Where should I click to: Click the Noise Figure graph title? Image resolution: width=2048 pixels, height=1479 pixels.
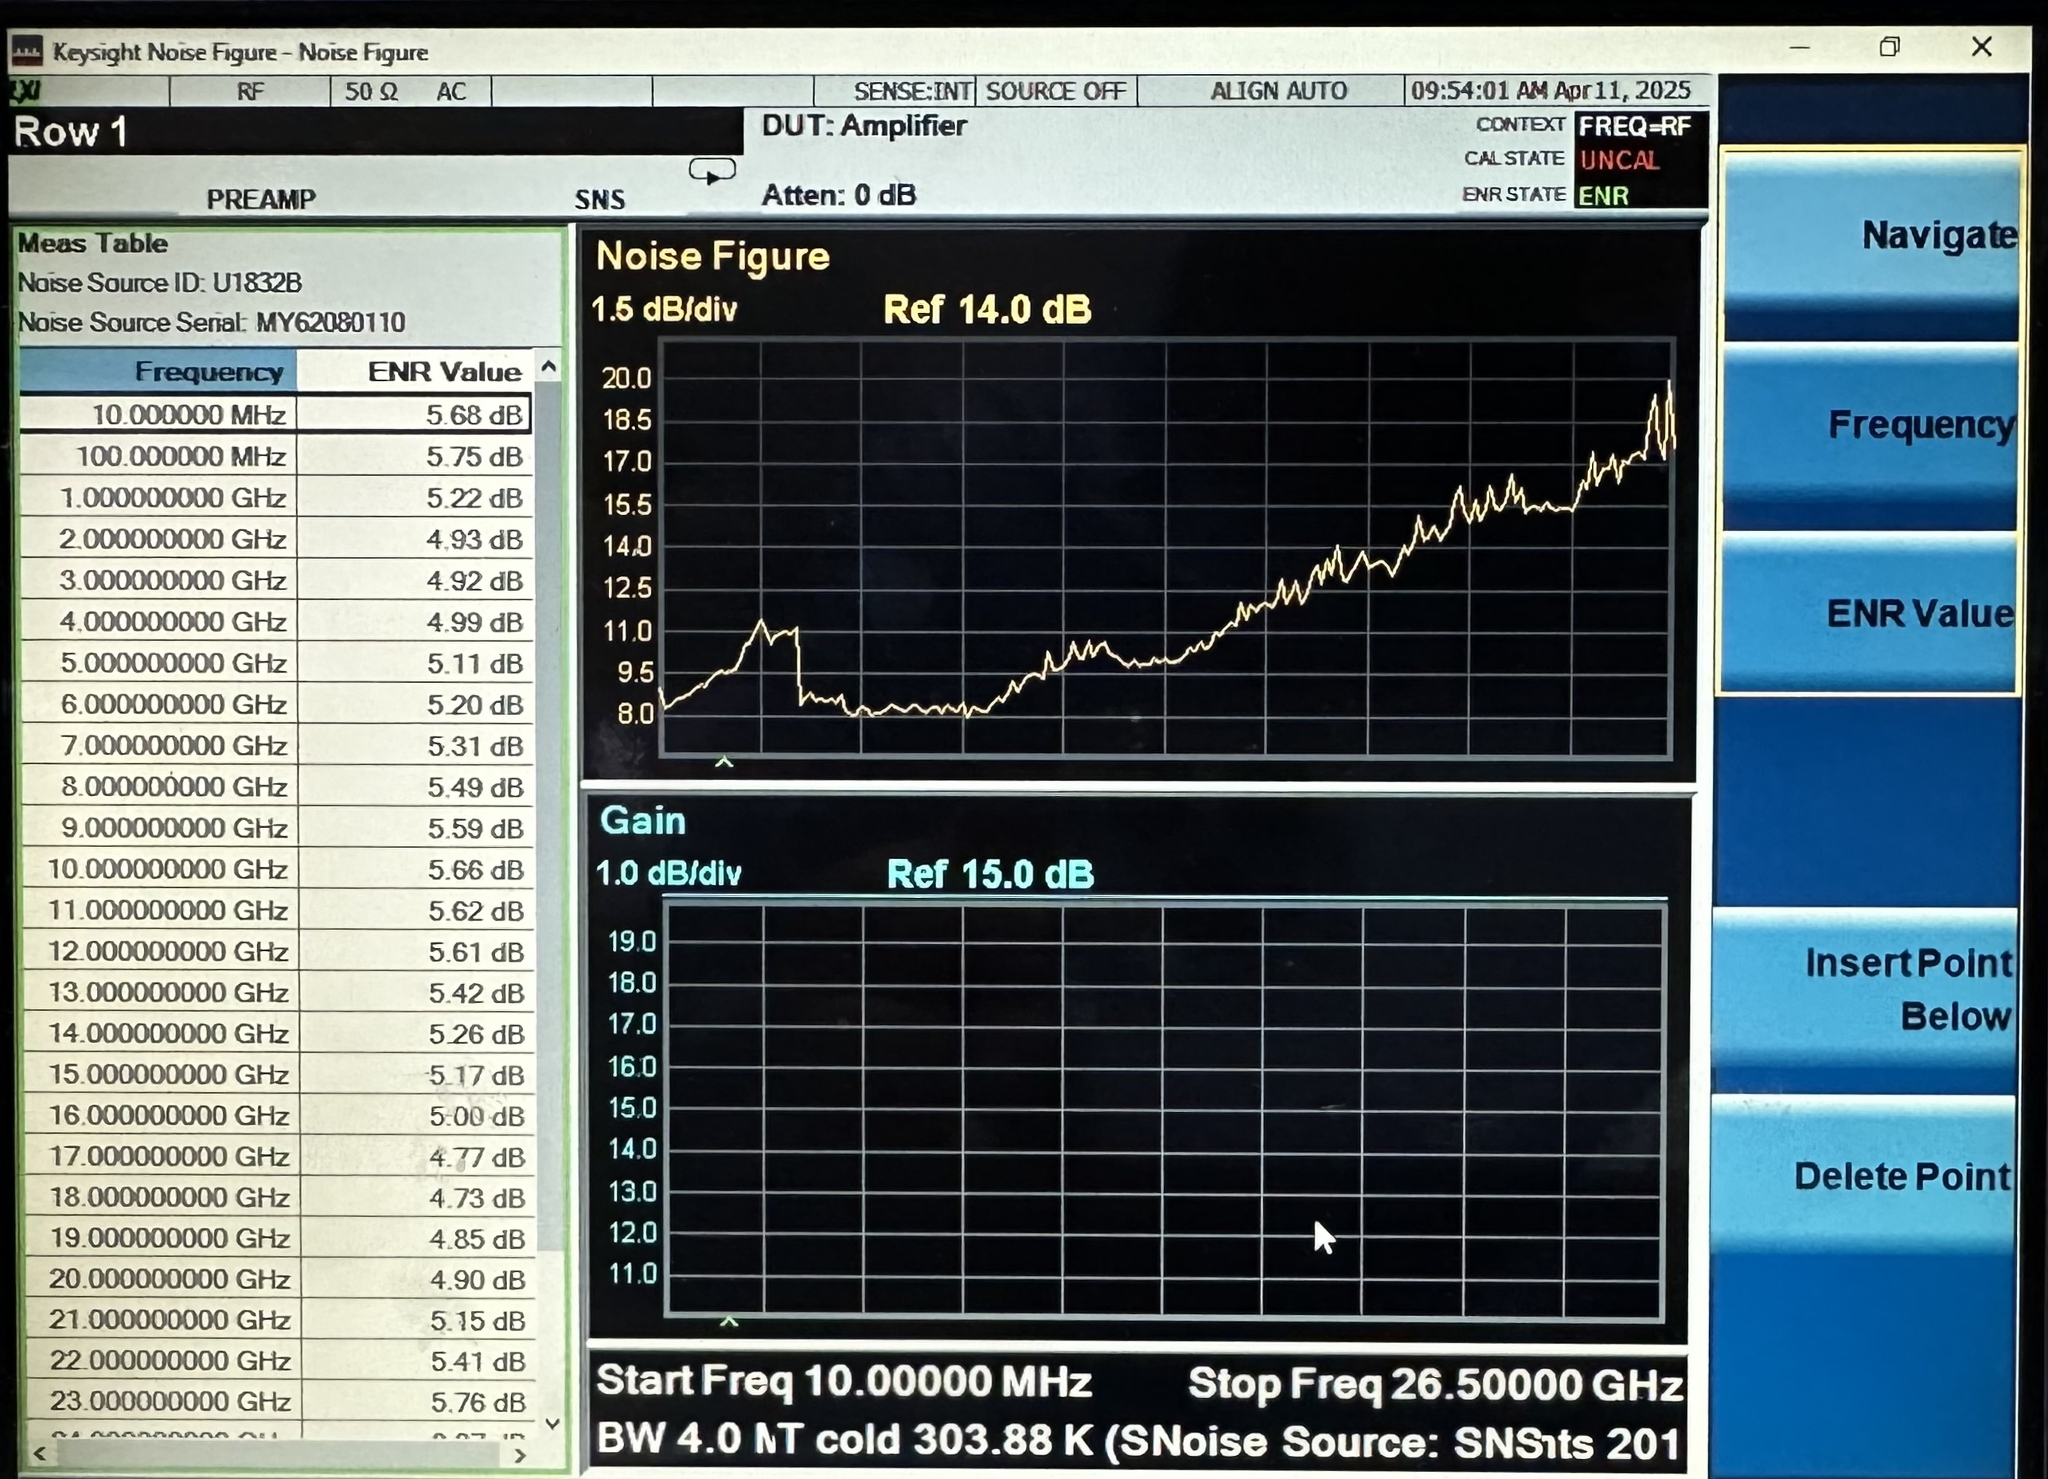click(x=713, y=257)
